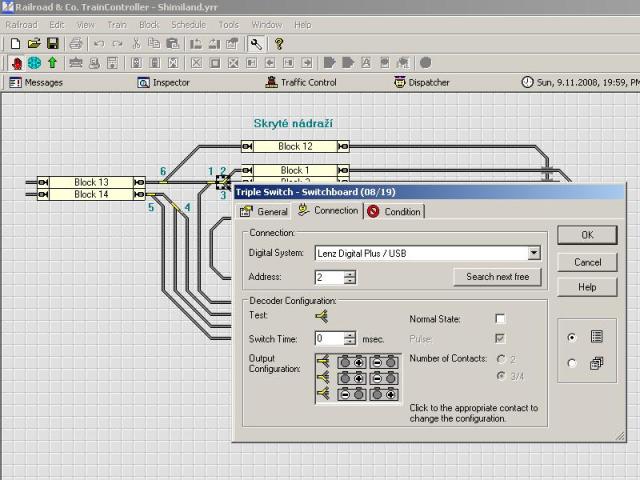Select Block 1 on the track diagram
The width and height of the screenshot is (640, 480).
(295, 170)
